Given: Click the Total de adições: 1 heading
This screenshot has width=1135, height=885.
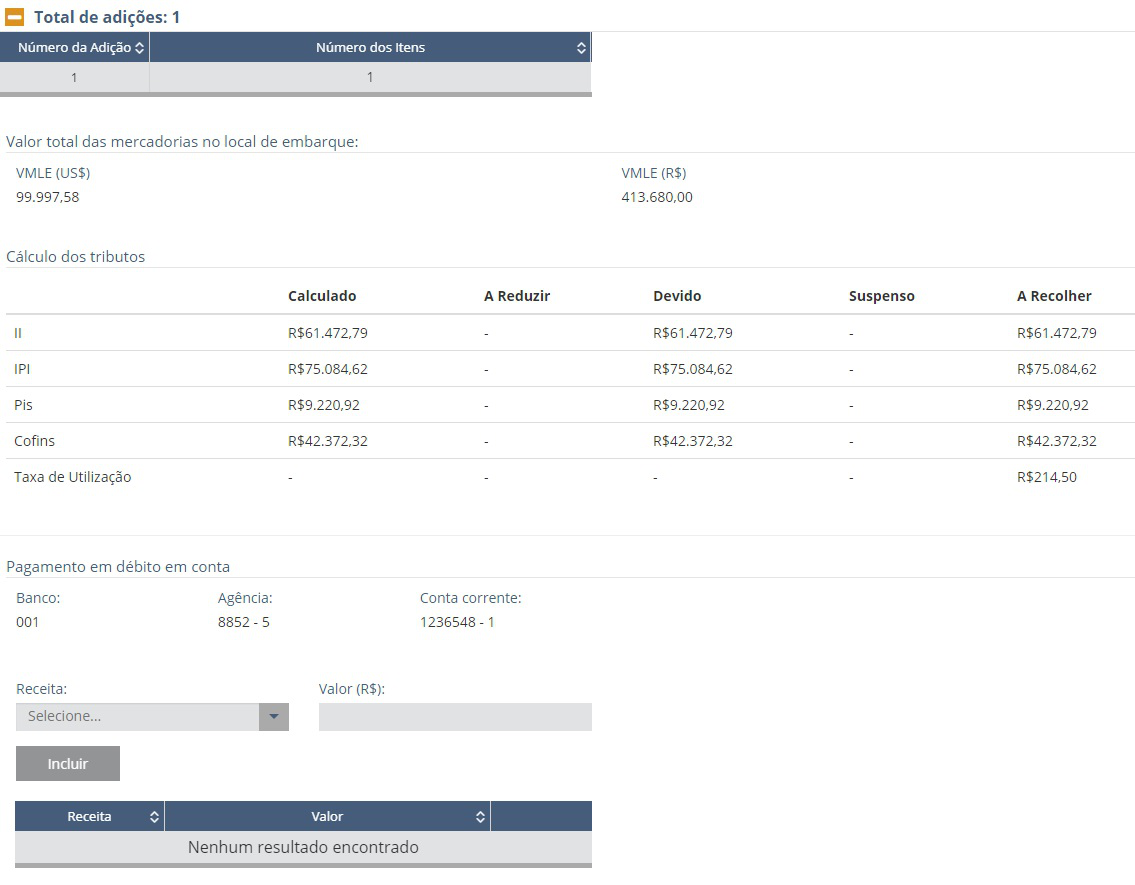Looking at the screenshot, I should coord(107,17).
